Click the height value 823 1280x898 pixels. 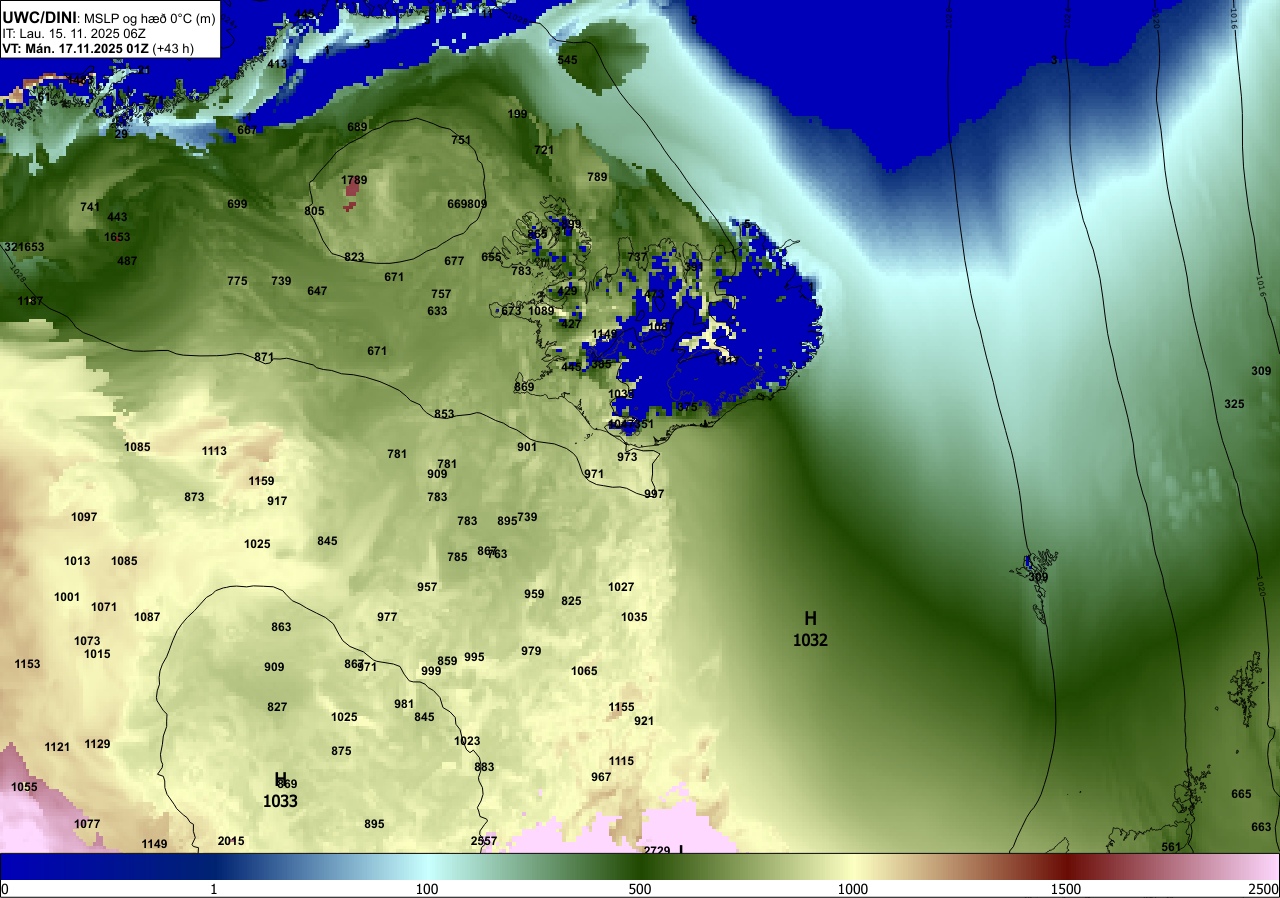354,257
